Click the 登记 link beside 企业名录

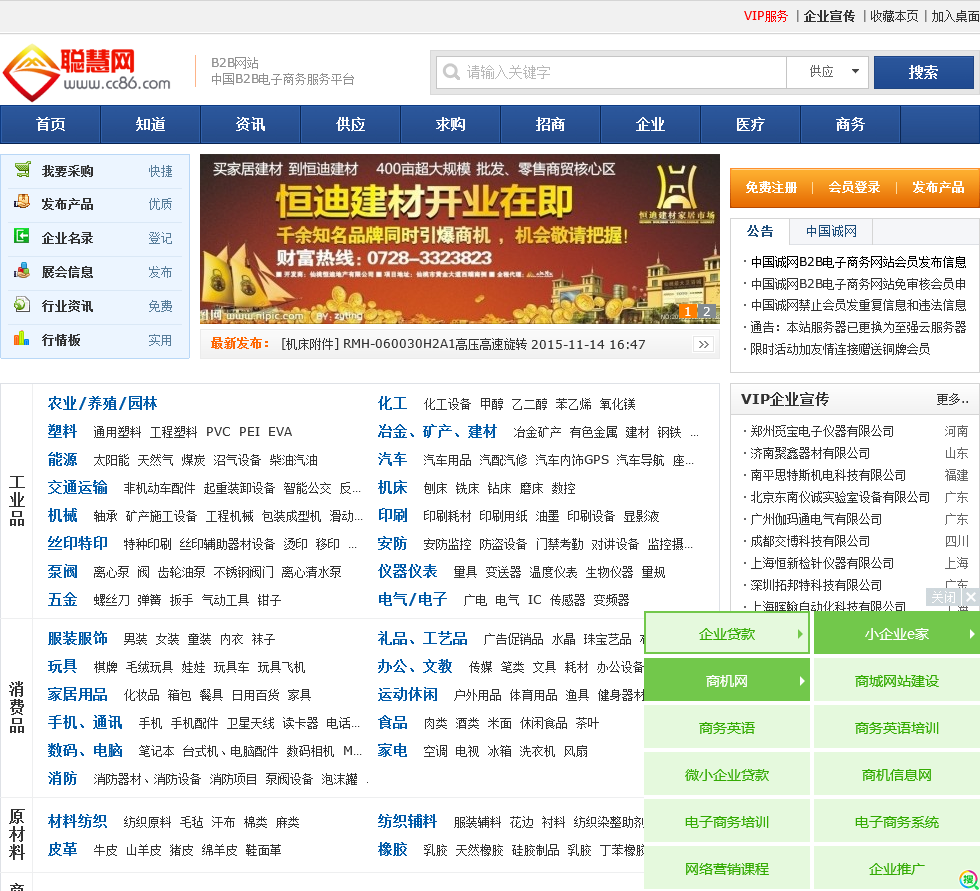point(161,238)
